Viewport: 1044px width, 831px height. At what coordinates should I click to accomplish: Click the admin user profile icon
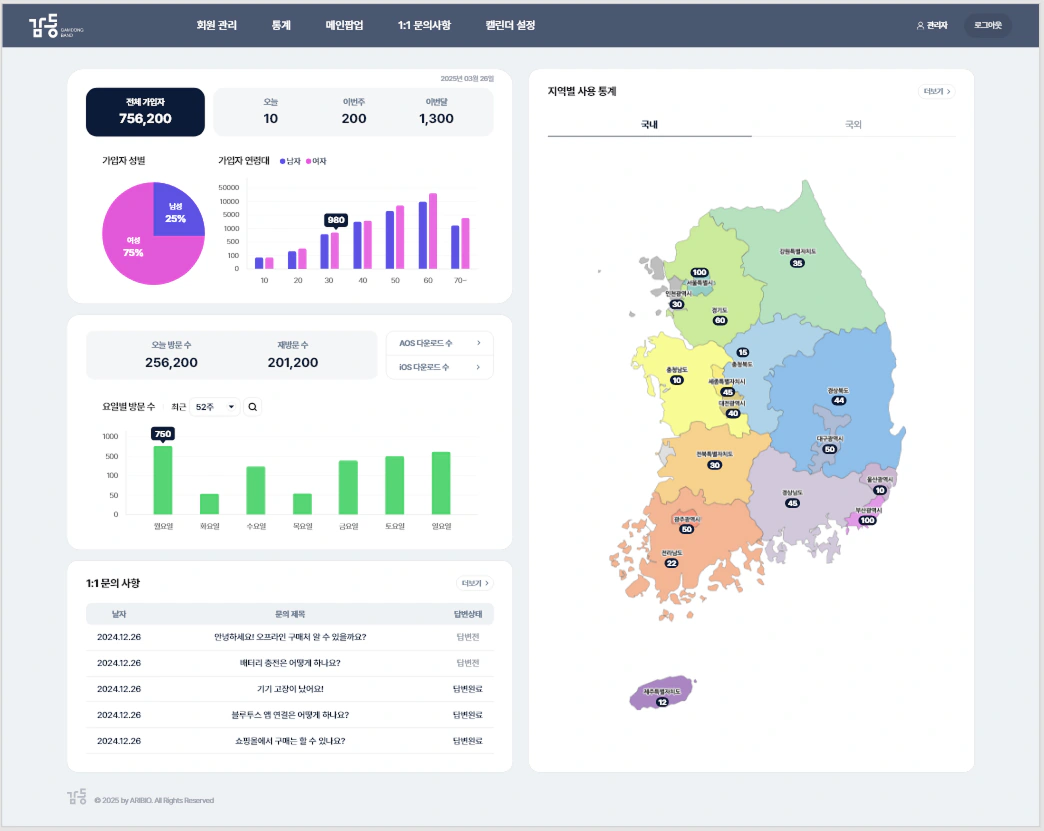920,25
